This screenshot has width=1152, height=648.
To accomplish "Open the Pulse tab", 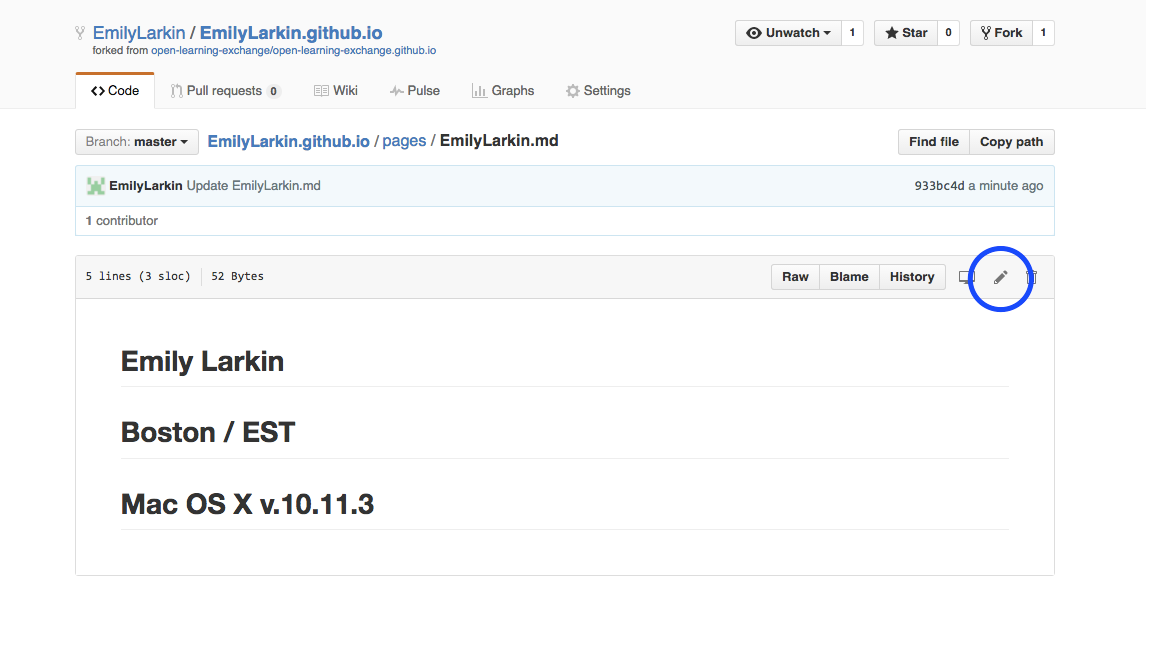I will click(415, 91).
